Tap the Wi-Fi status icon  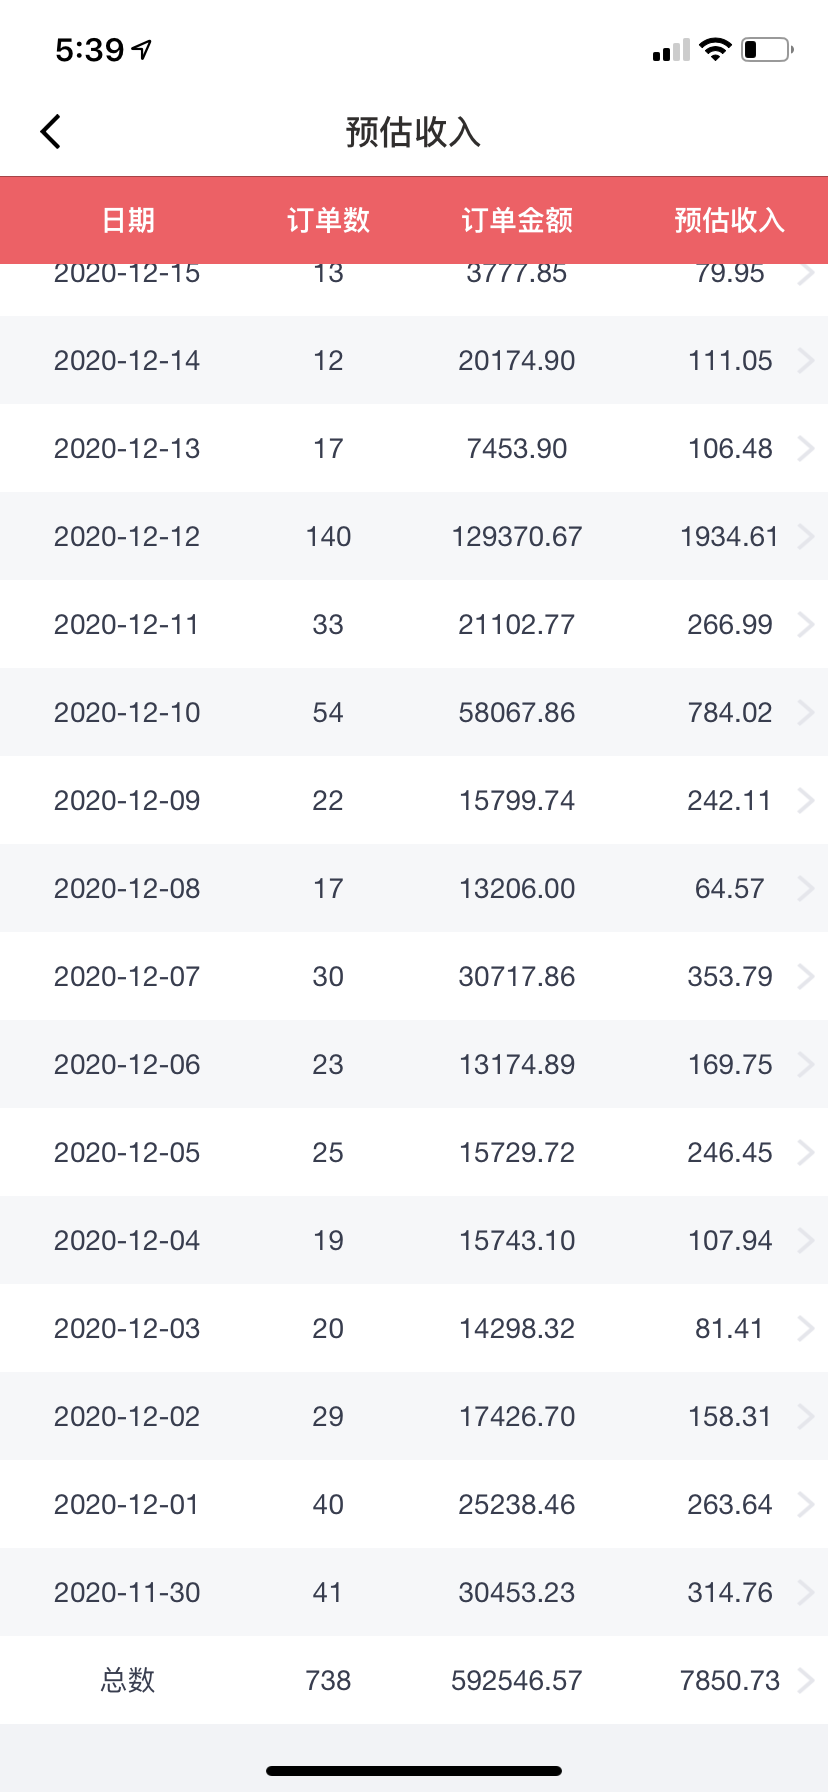pos(716,49)
